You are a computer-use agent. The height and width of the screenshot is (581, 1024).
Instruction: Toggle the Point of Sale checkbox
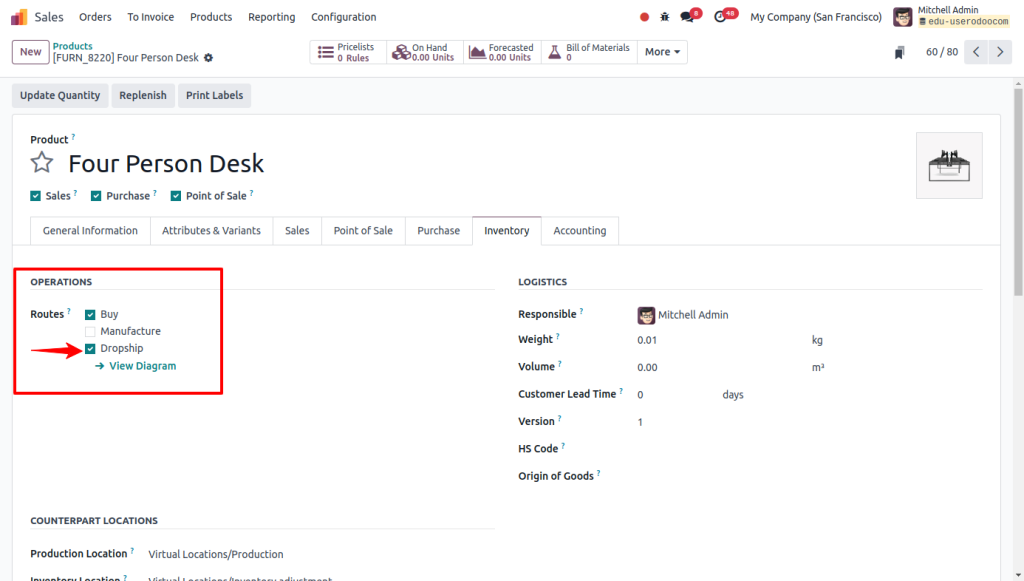point(176,196)
